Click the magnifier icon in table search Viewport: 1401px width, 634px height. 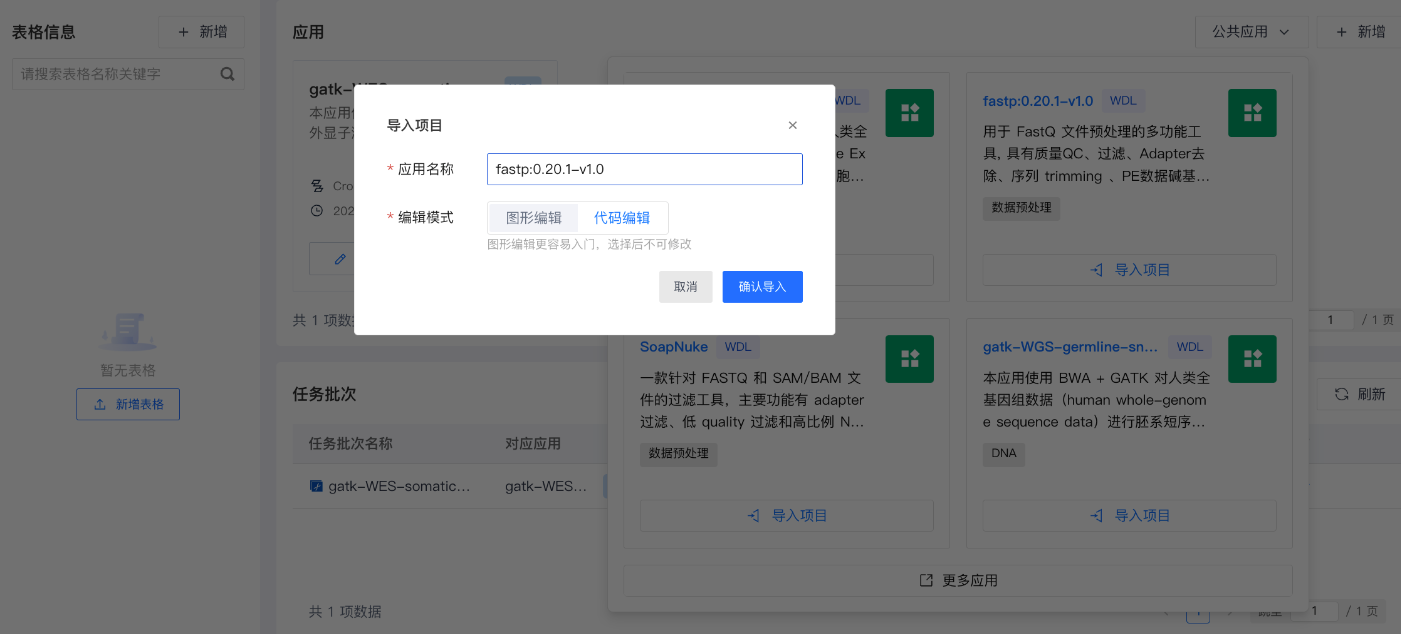[227, 74]
